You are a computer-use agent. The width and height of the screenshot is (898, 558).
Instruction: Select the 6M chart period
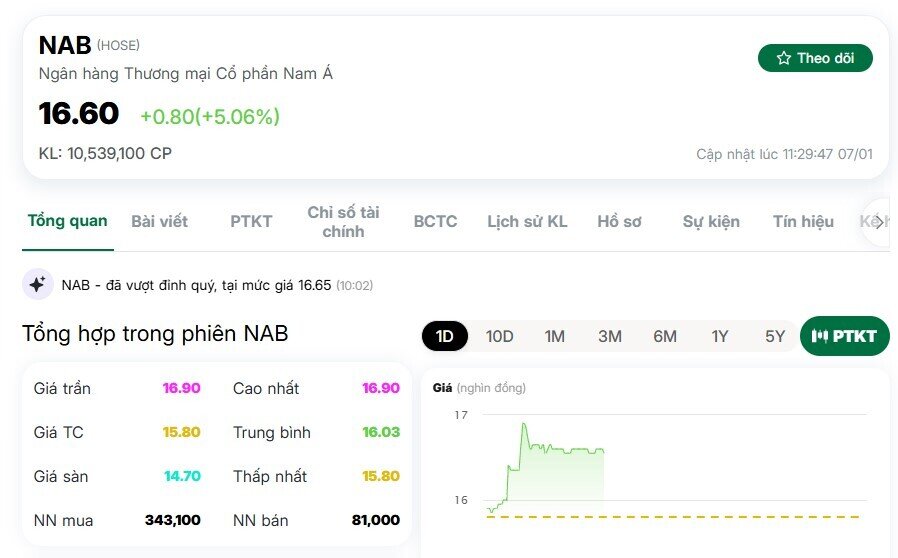click(x=665, y=336)
